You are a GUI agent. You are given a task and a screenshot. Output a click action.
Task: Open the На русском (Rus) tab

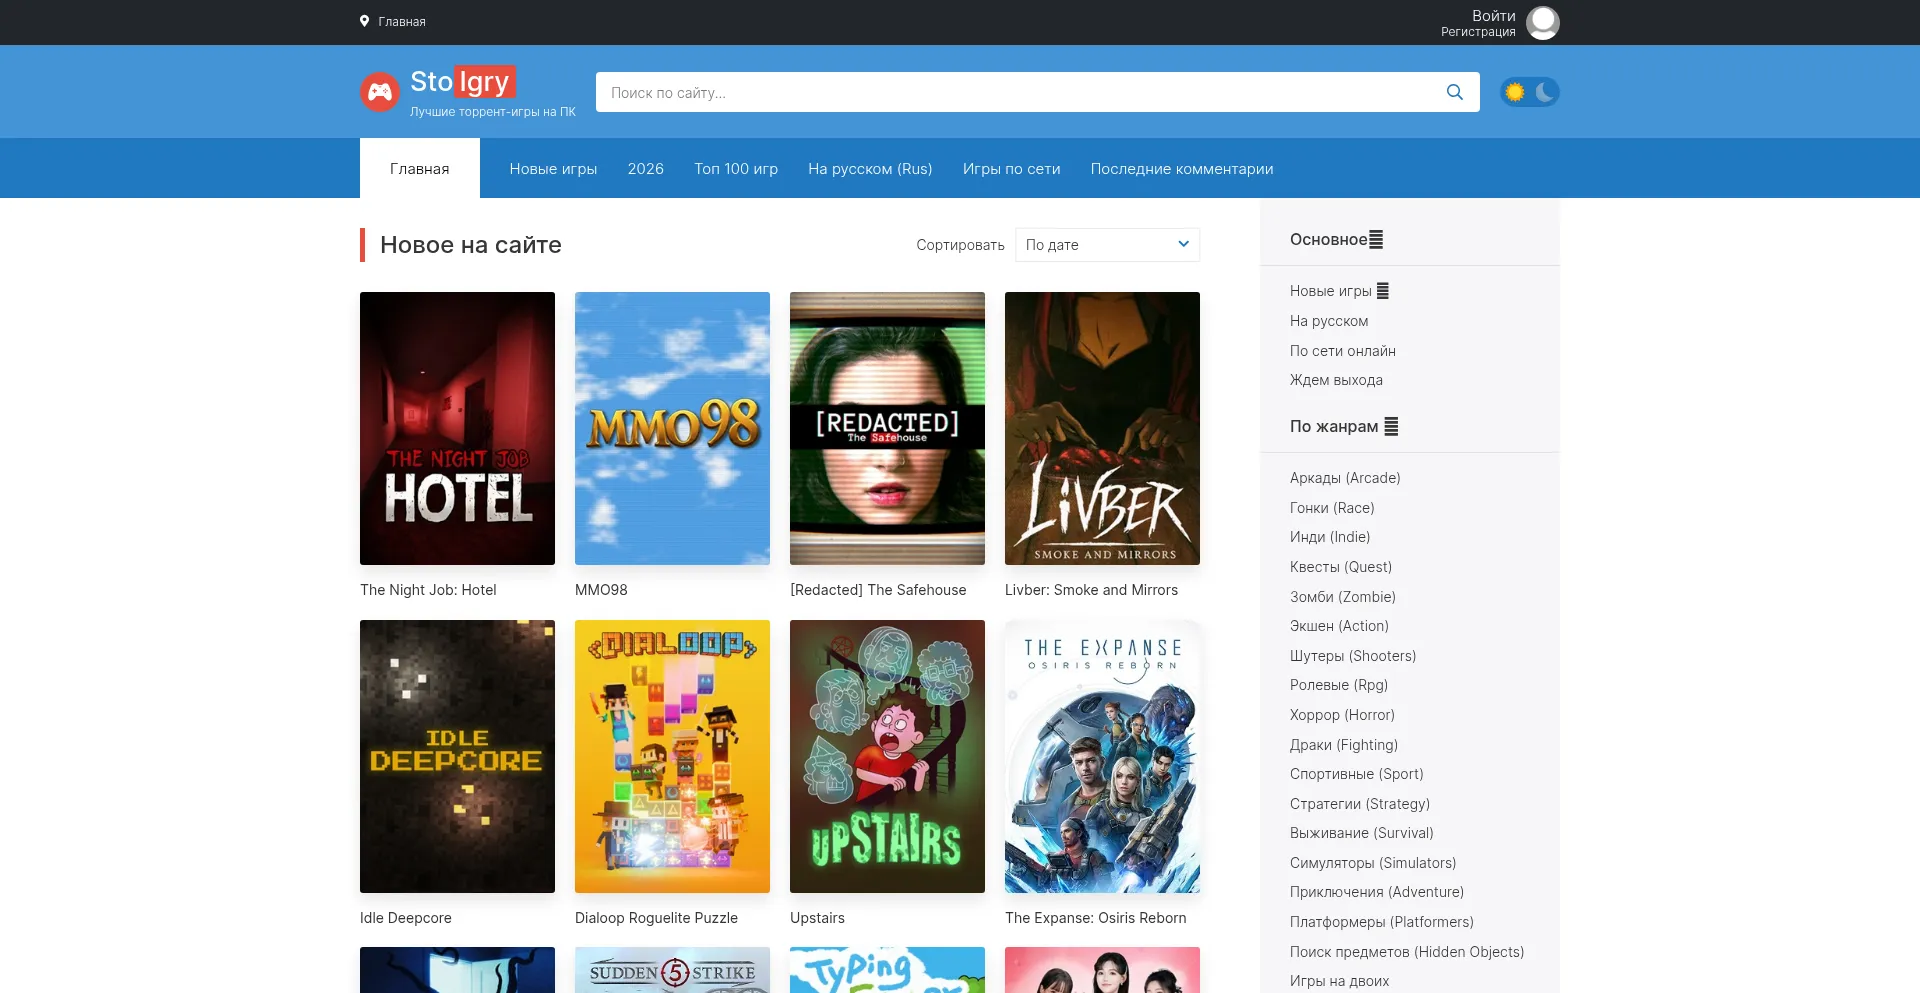(870, 168)
